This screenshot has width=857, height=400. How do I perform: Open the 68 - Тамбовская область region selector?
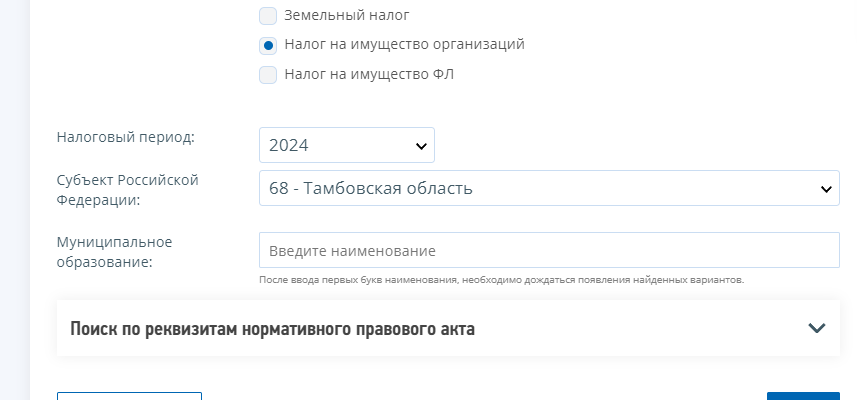tap(548, 188)
